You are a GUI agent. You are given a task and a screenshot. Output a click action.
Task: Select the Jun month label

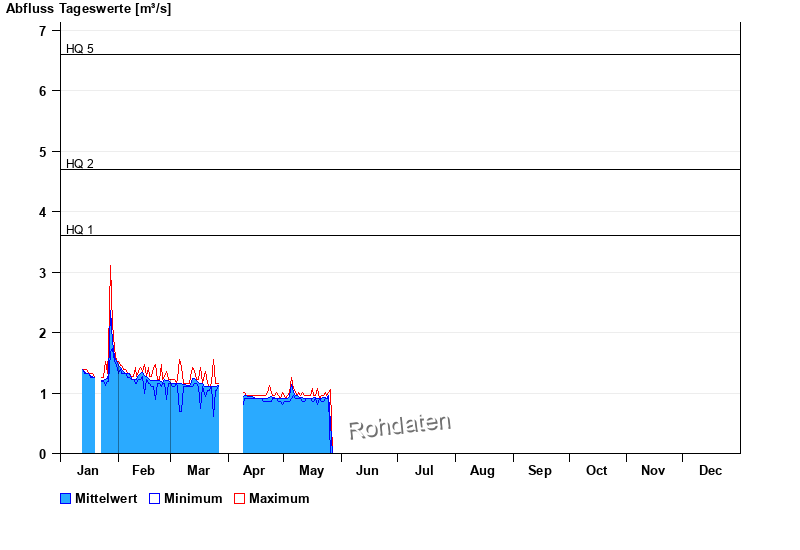coord(367,470)
